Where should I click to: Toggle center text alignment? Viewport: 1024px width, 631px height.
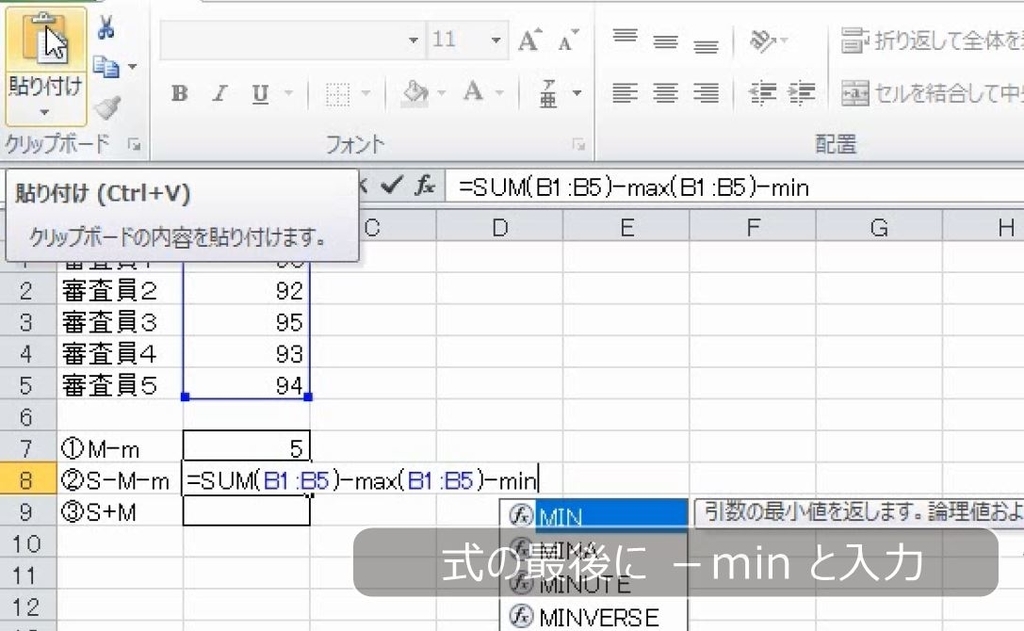pyautogui.click(x=665, y=93)
